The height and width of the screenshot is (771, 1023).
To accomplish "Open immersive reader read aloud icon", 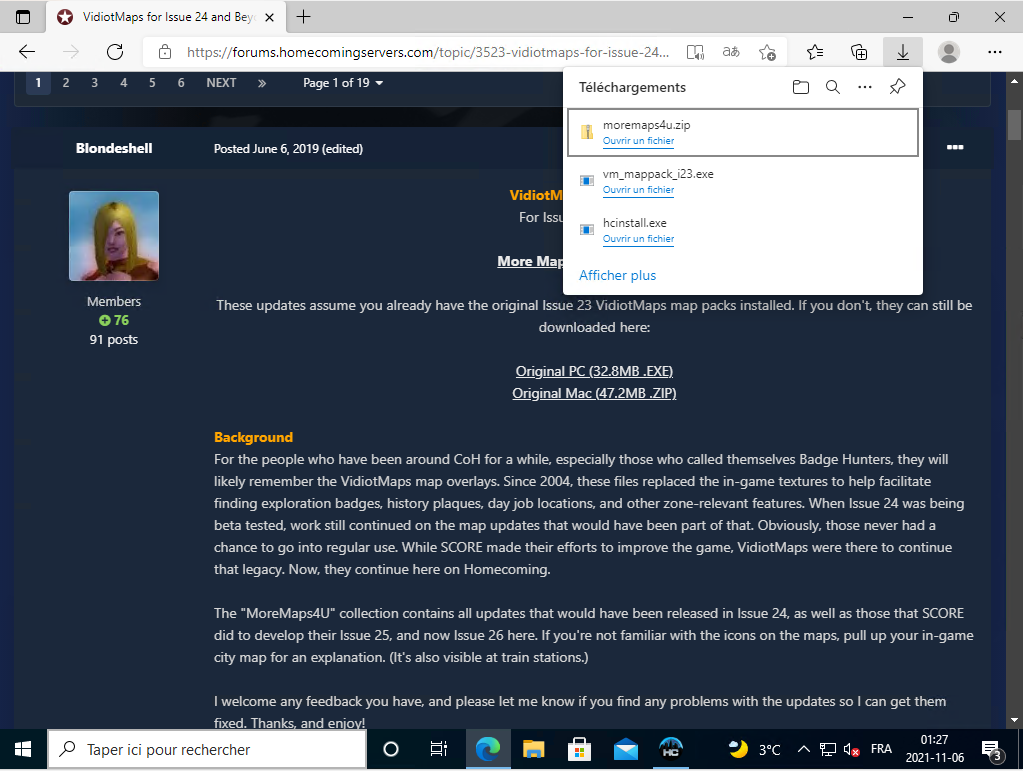I will pyautogui.click(x=695, y=52).
